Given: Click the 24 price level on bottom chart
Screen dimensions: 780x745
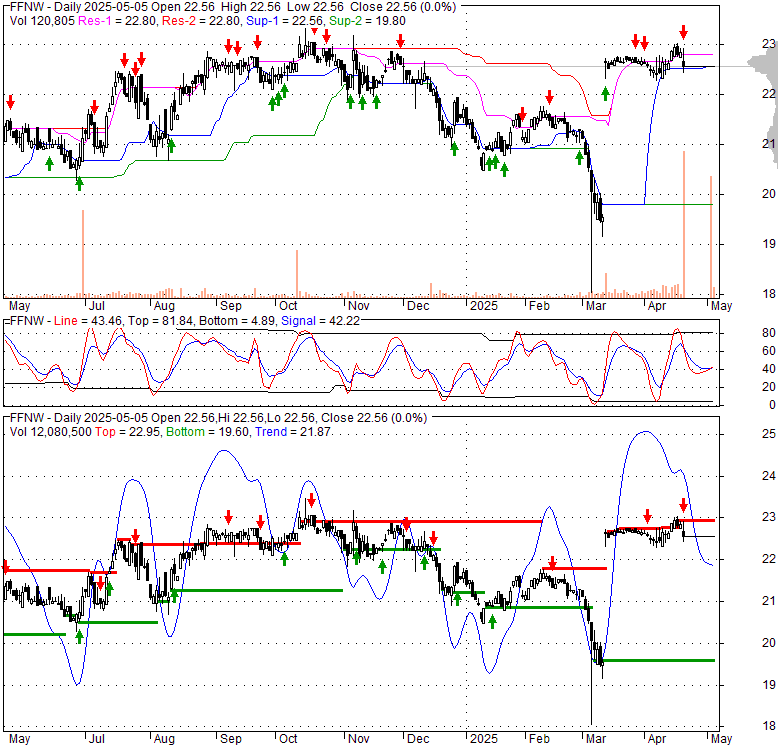Looking at the screenshot, I should tap(769, 476).
